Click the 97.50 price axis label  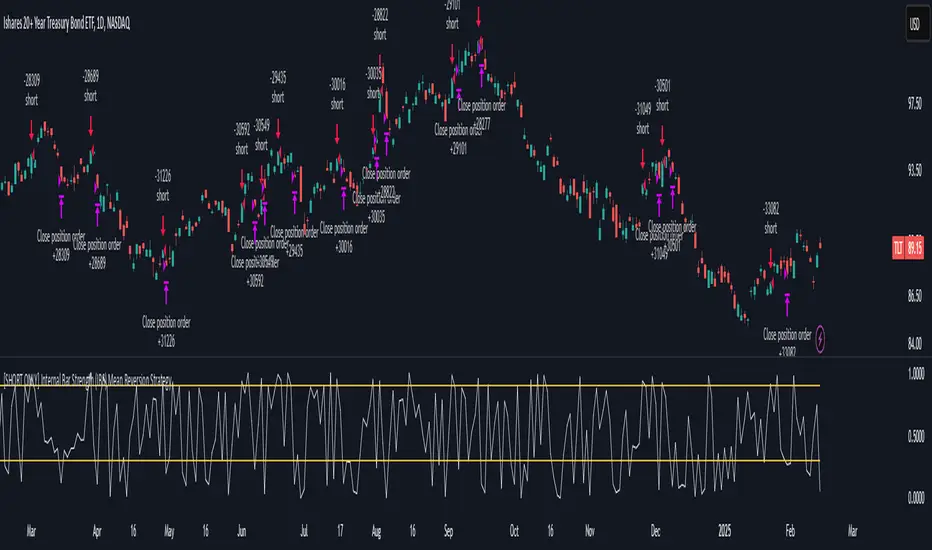click(x=915, y=103)
